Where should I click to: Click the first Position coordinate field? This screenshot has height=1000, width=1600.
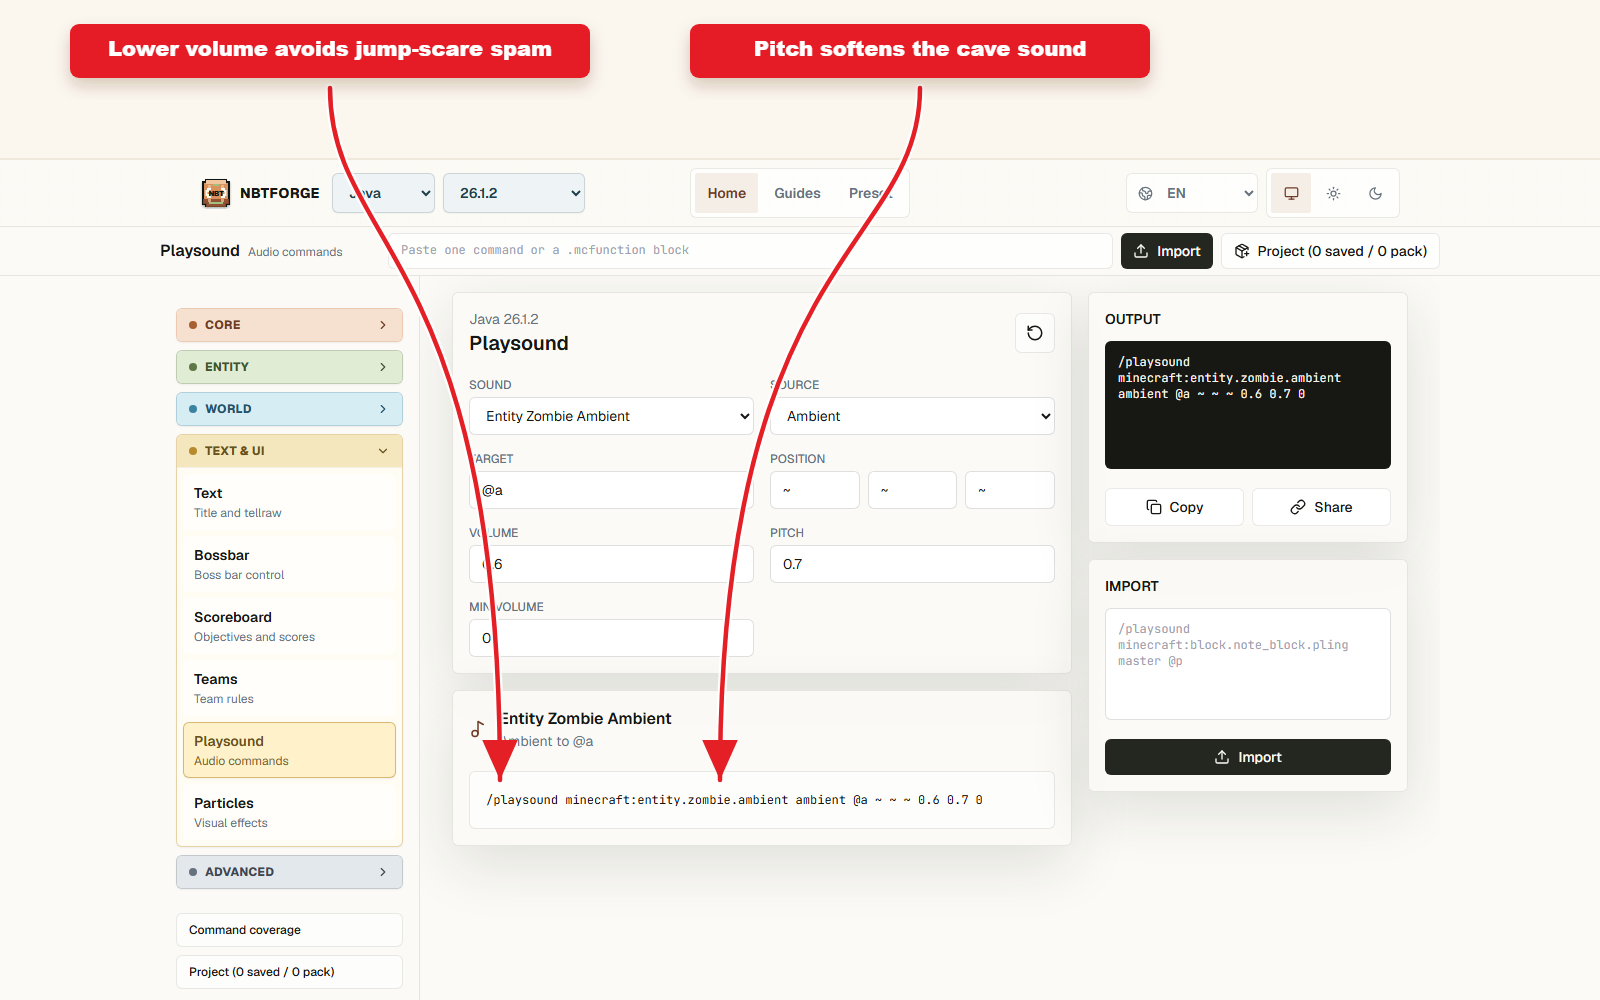(x=814, y=490)
